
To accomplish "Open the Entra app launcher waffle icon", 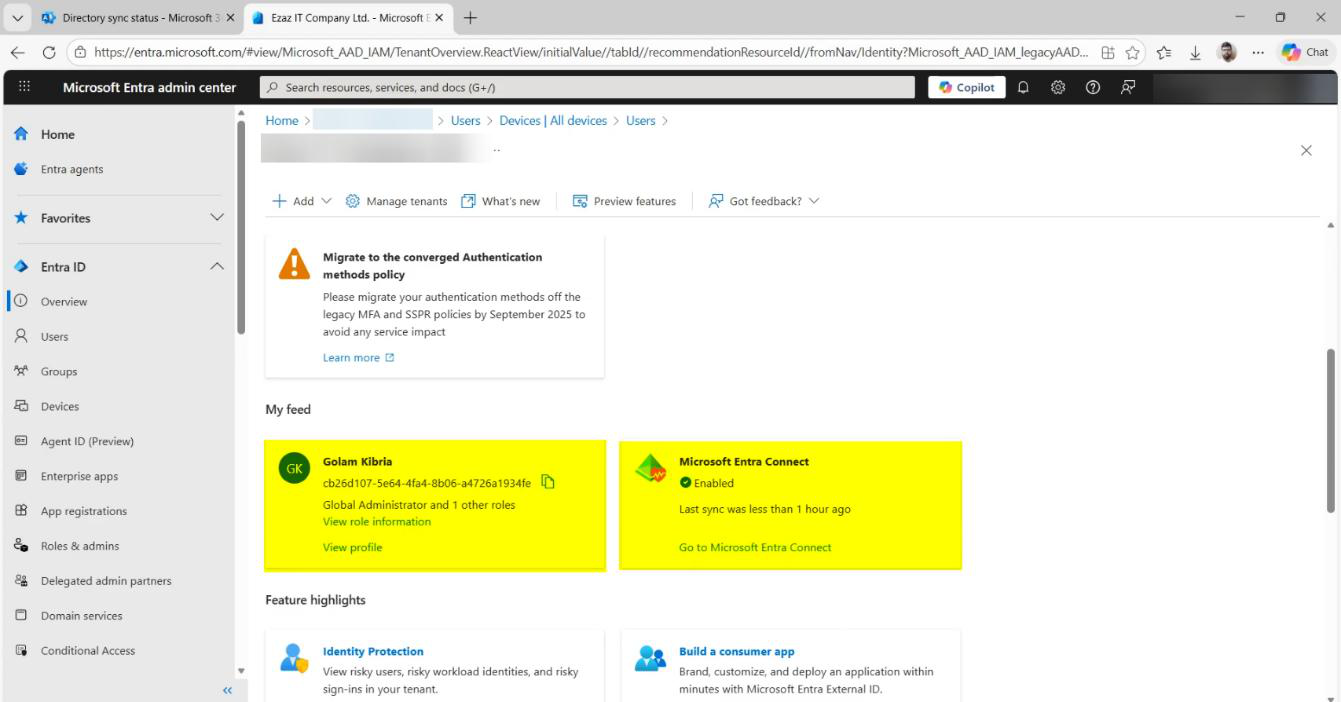I will [x=24, y=87].
